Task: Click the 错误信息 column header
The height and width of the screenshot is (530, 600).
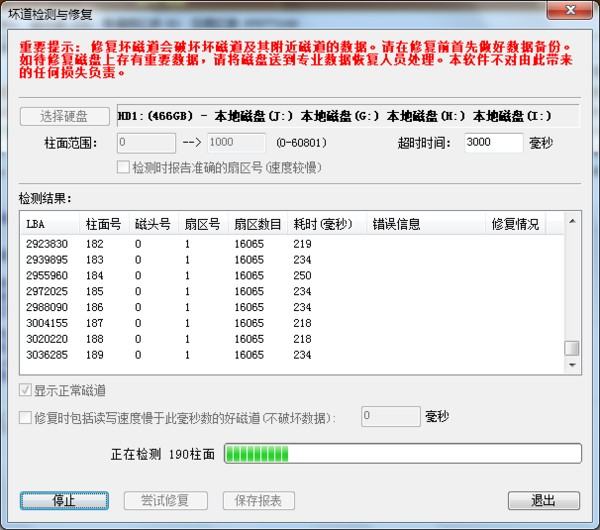Action: pyautogui.click(x=426, y=224)
